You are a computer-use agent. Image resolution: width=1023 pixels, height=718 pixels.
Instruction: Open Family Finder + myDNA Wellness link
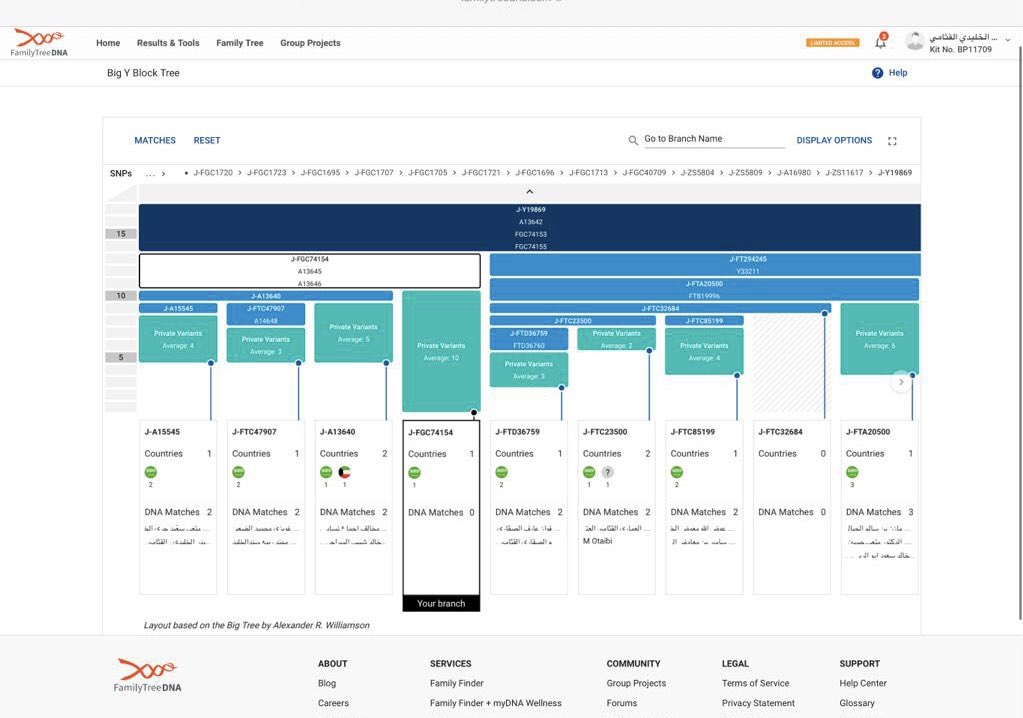click(x=496, y=703)
